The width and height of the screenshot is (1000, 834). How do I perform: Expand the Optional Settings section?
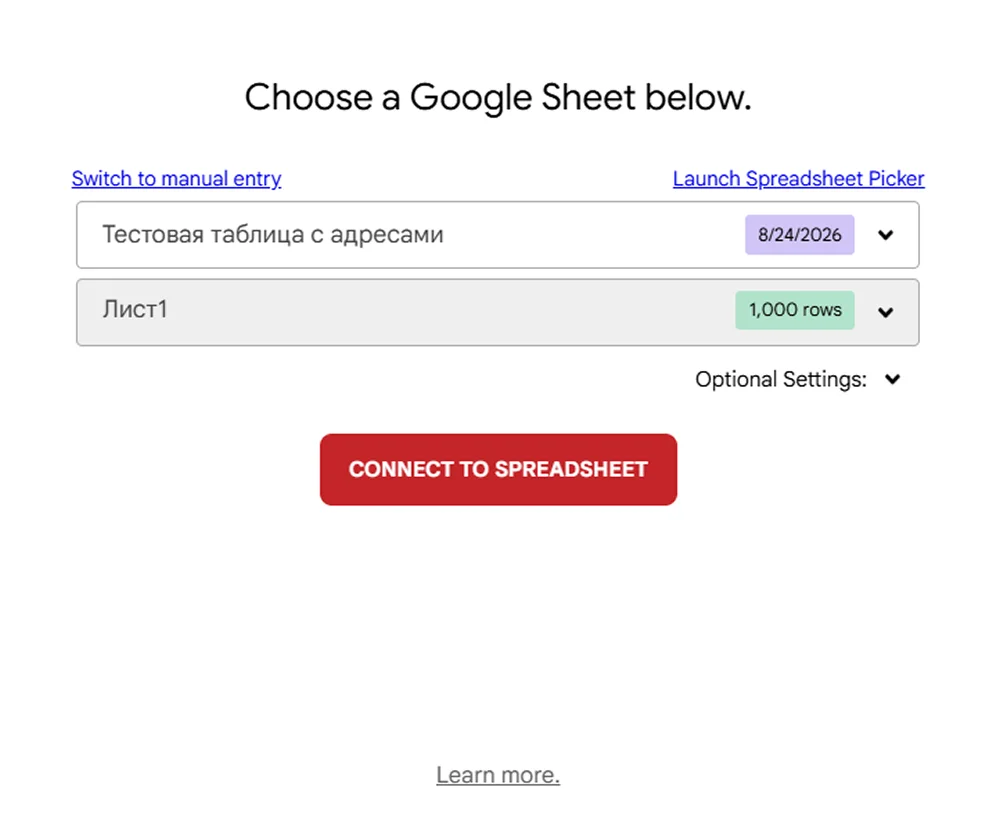click(798, 379)
